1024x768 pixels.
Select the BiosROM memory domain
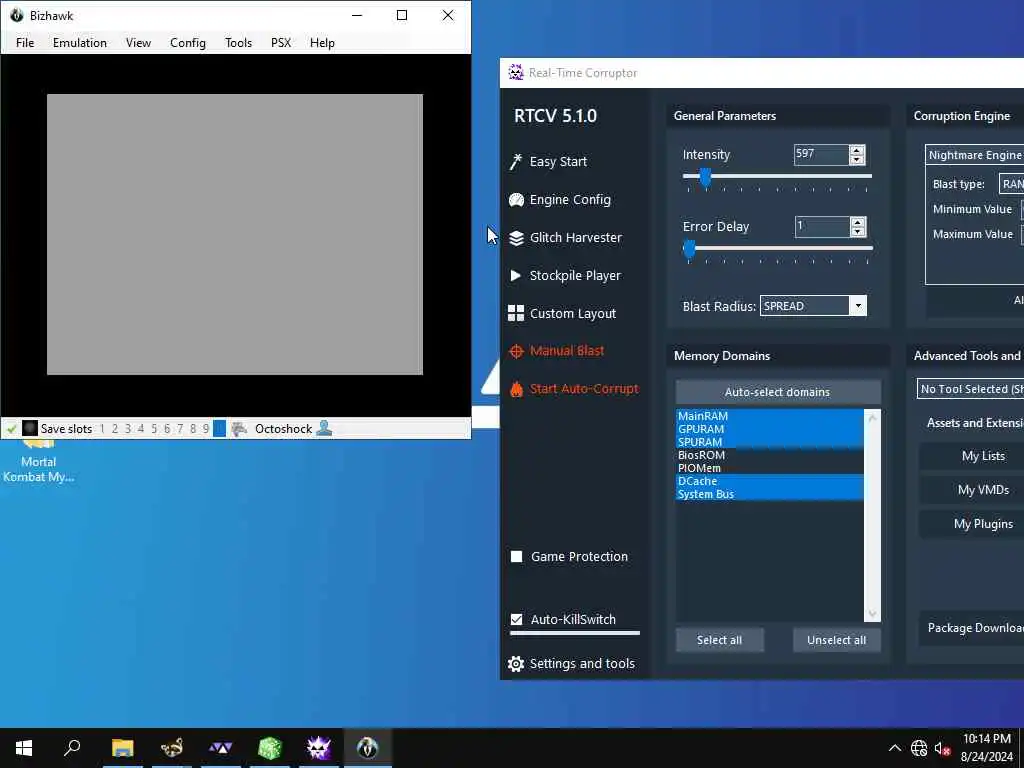[769, 455]
